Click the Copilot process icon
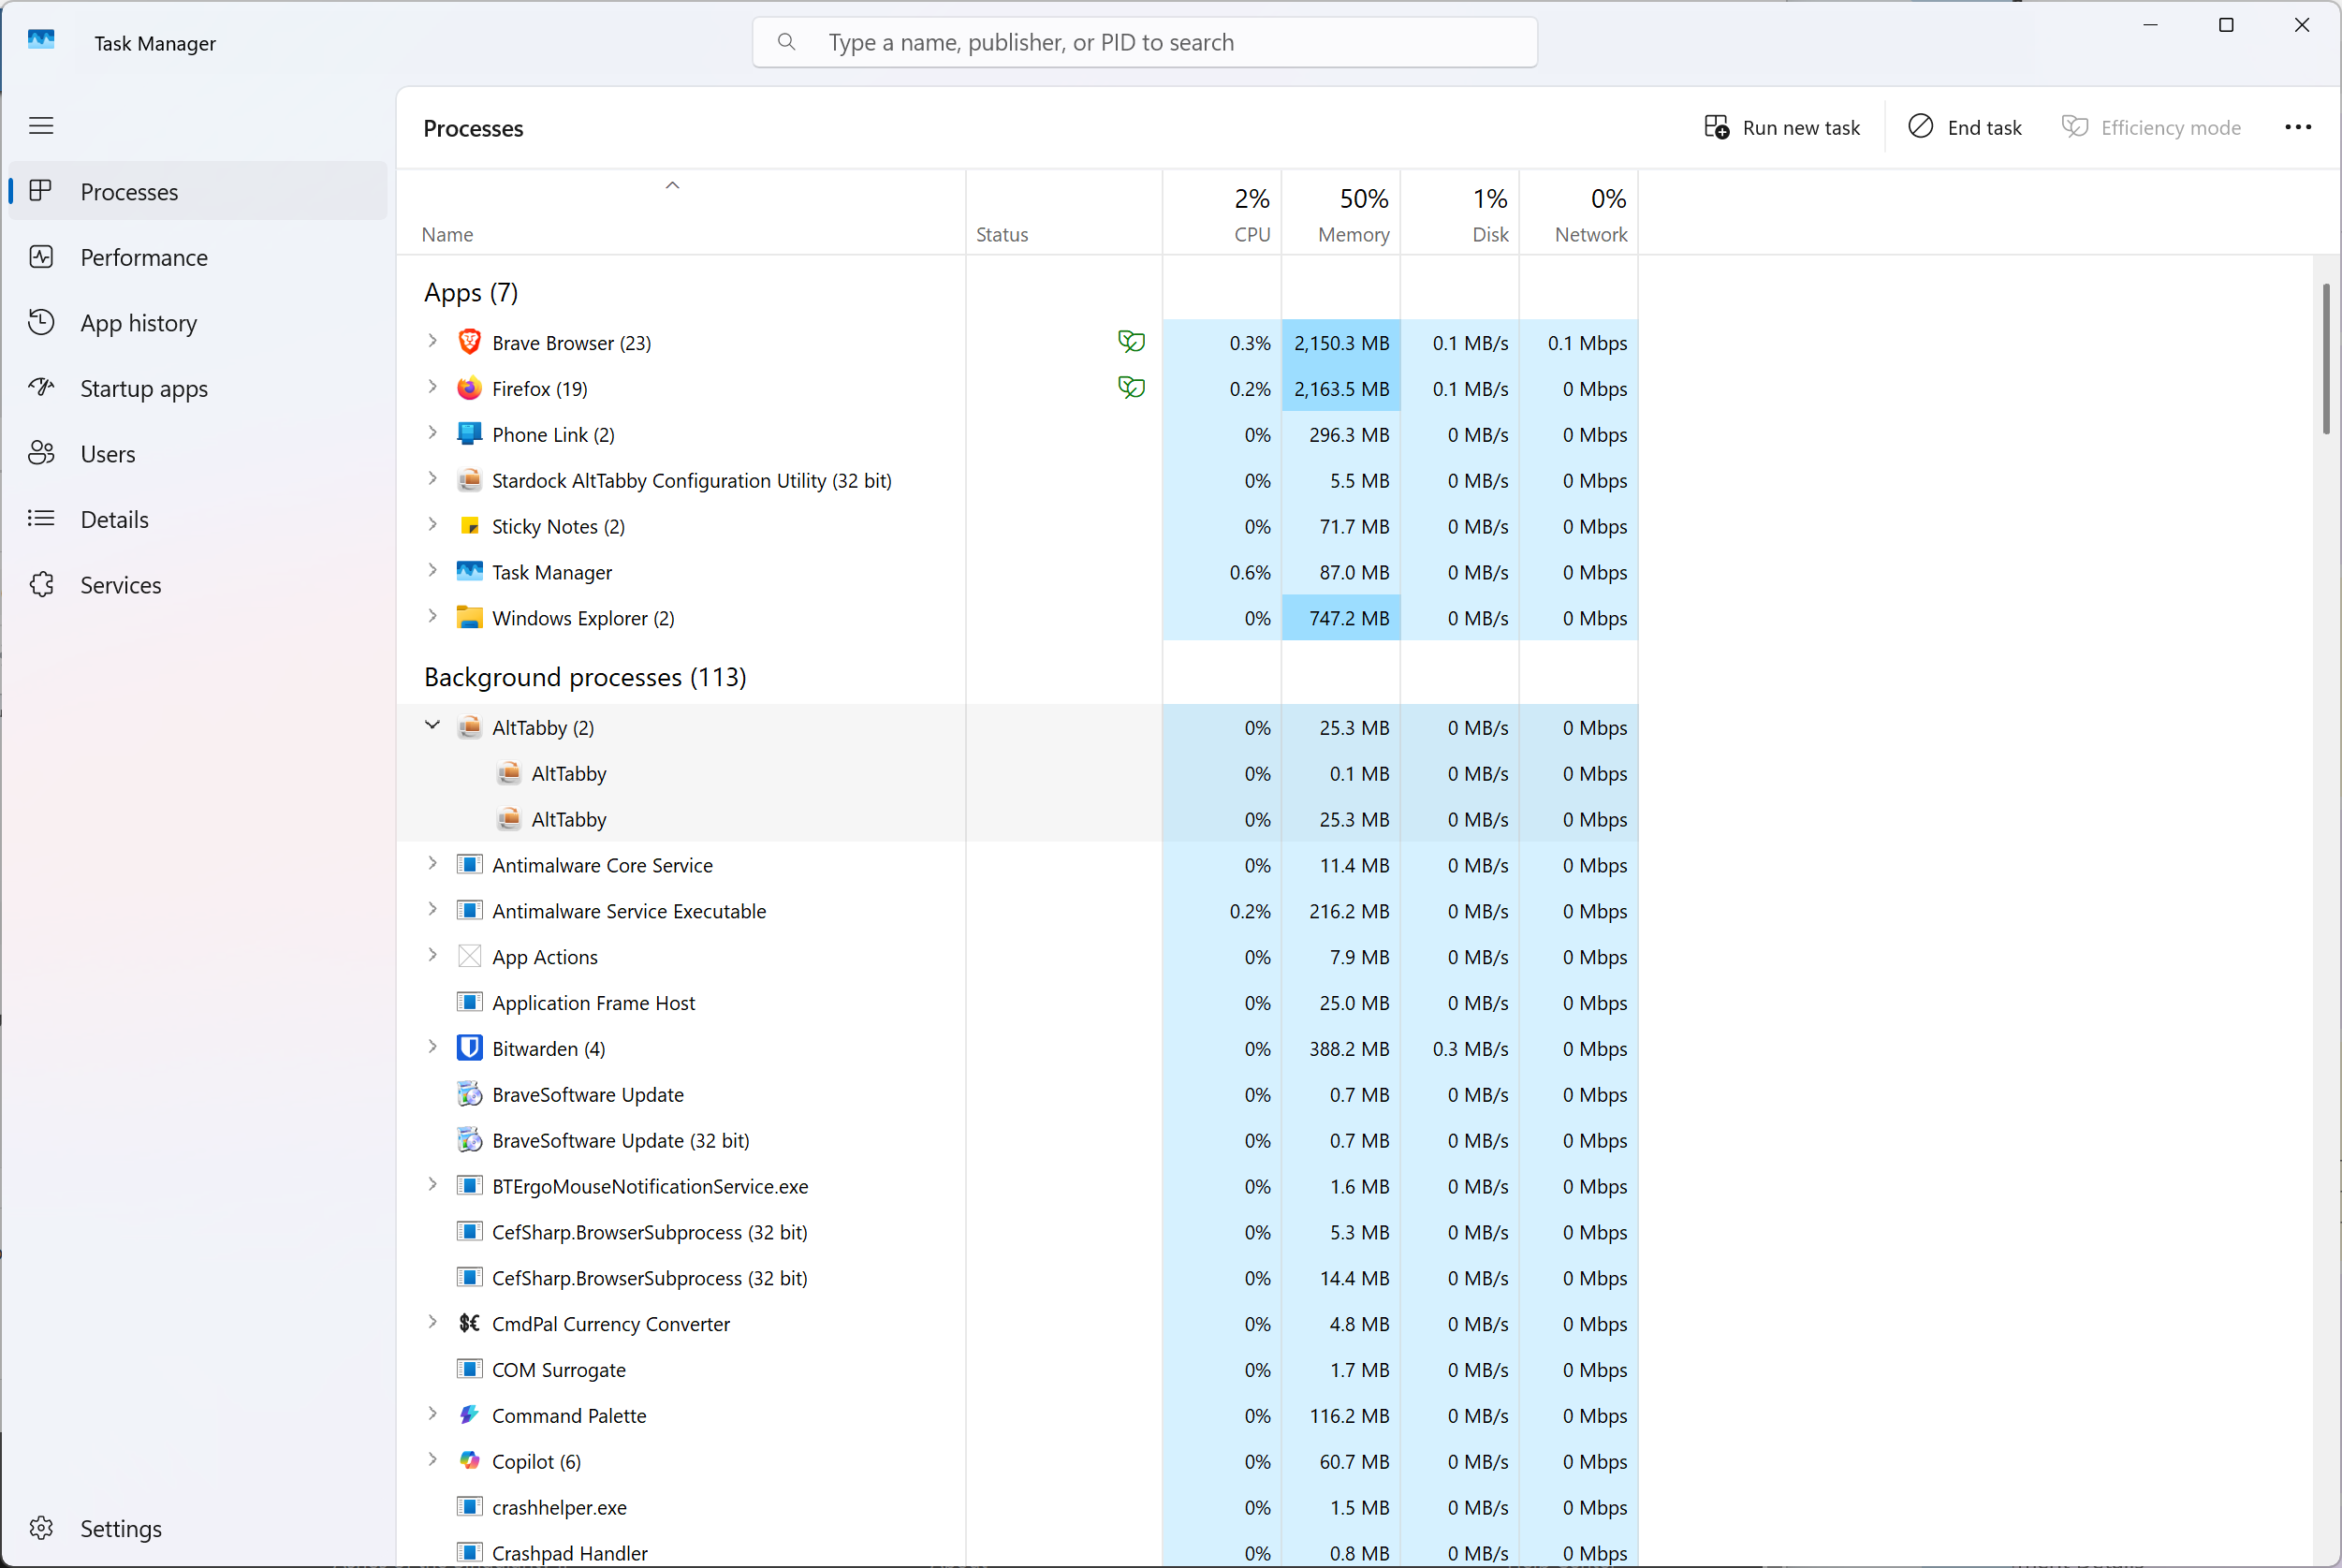This screenshot has width=2342, height=1568. pyautogui.click(x=469, y=1461)
